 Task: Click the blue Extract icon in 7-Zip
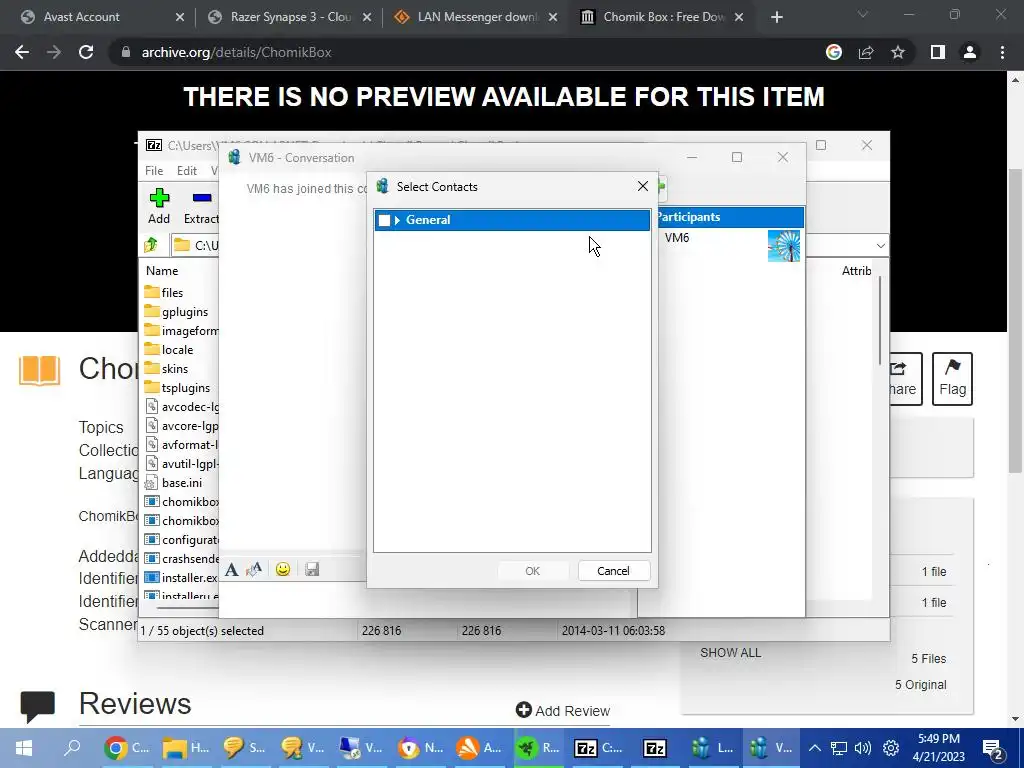point(202,198)
